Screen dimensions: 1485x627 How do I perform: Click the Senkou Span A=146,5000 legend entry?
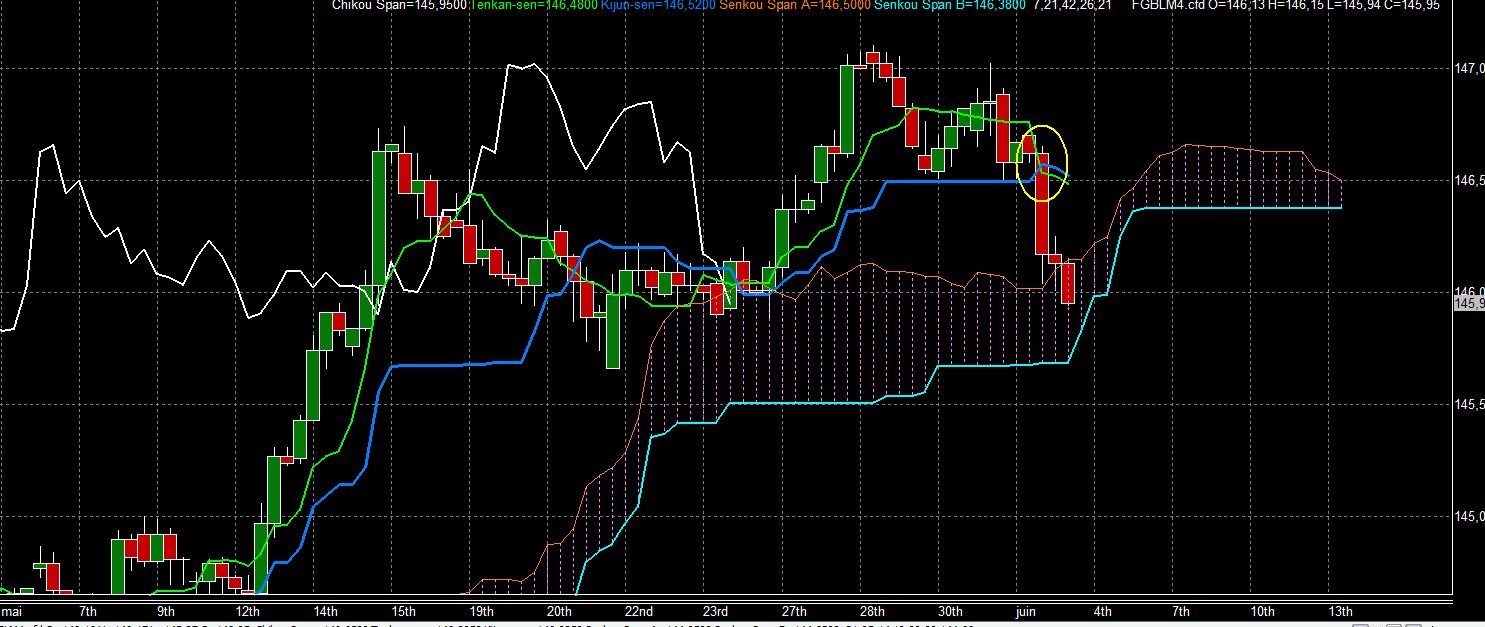point(793,5)
